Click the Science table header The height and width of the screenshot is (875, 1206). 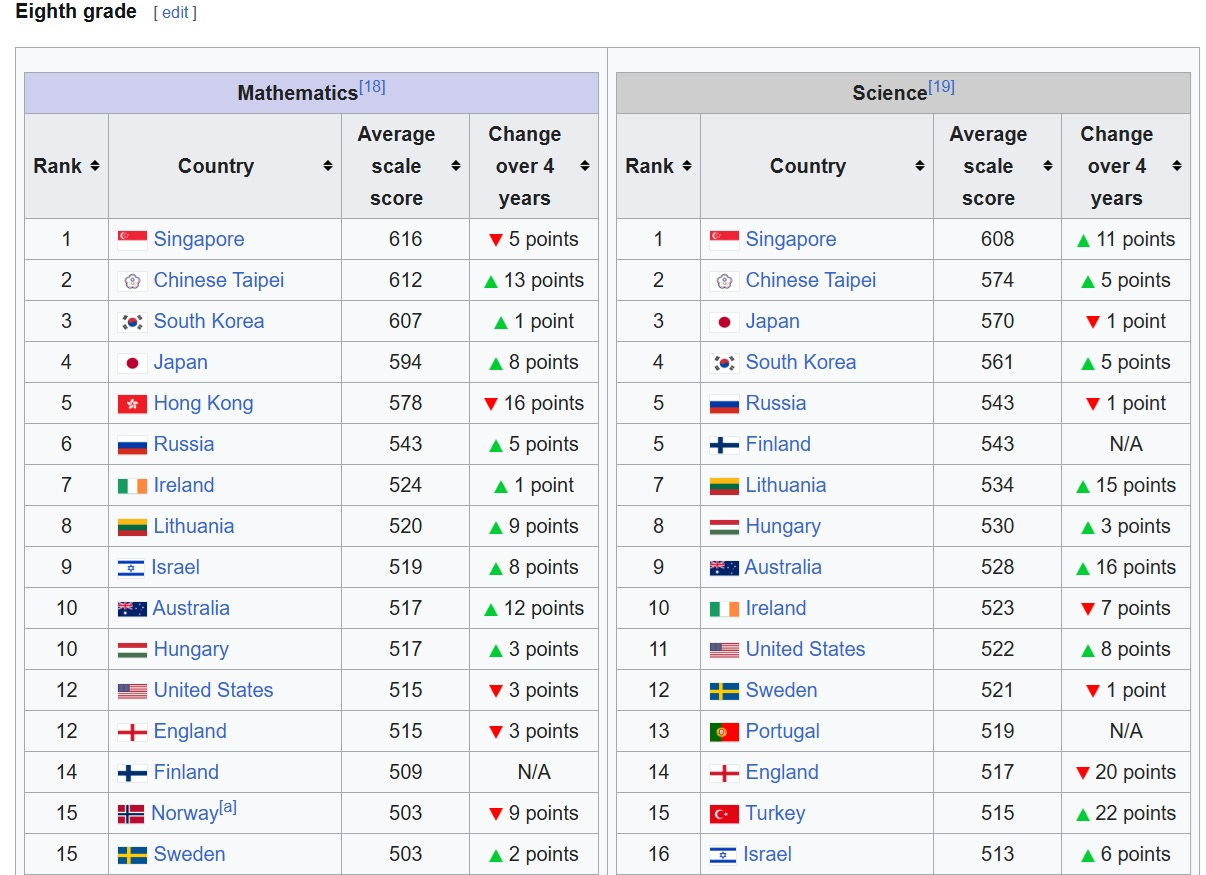click(x=903, y=92)
